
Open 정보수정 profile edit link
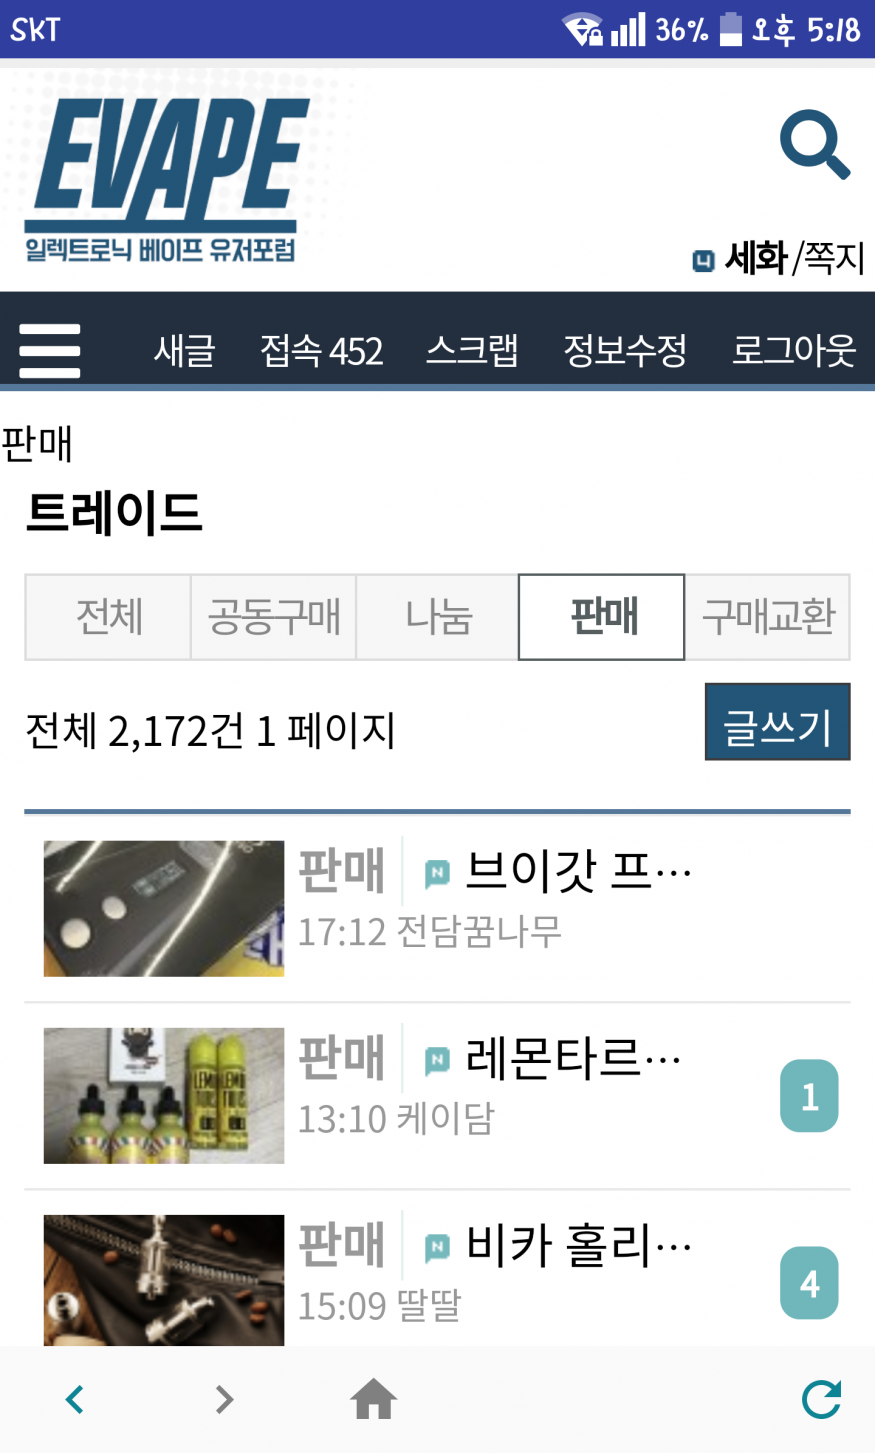[x=625, y=351]
